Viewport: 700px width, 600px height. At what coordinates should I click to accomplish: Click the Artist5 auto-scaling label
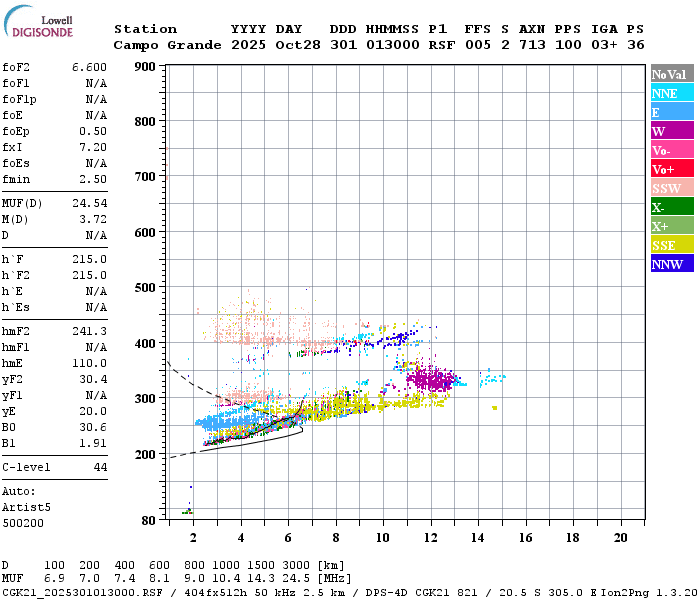click(x=26, y=508)
